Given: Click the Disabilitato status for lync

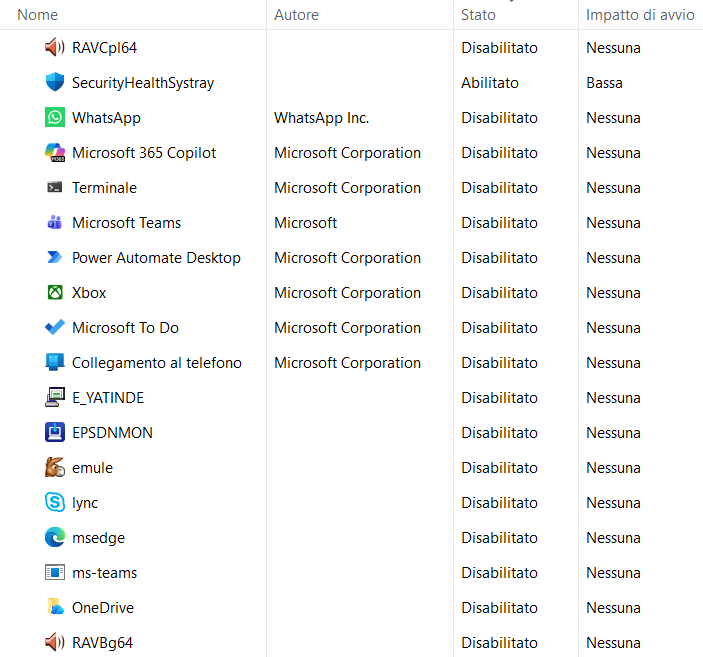Looking at the screenshot, I should [499, 502].
